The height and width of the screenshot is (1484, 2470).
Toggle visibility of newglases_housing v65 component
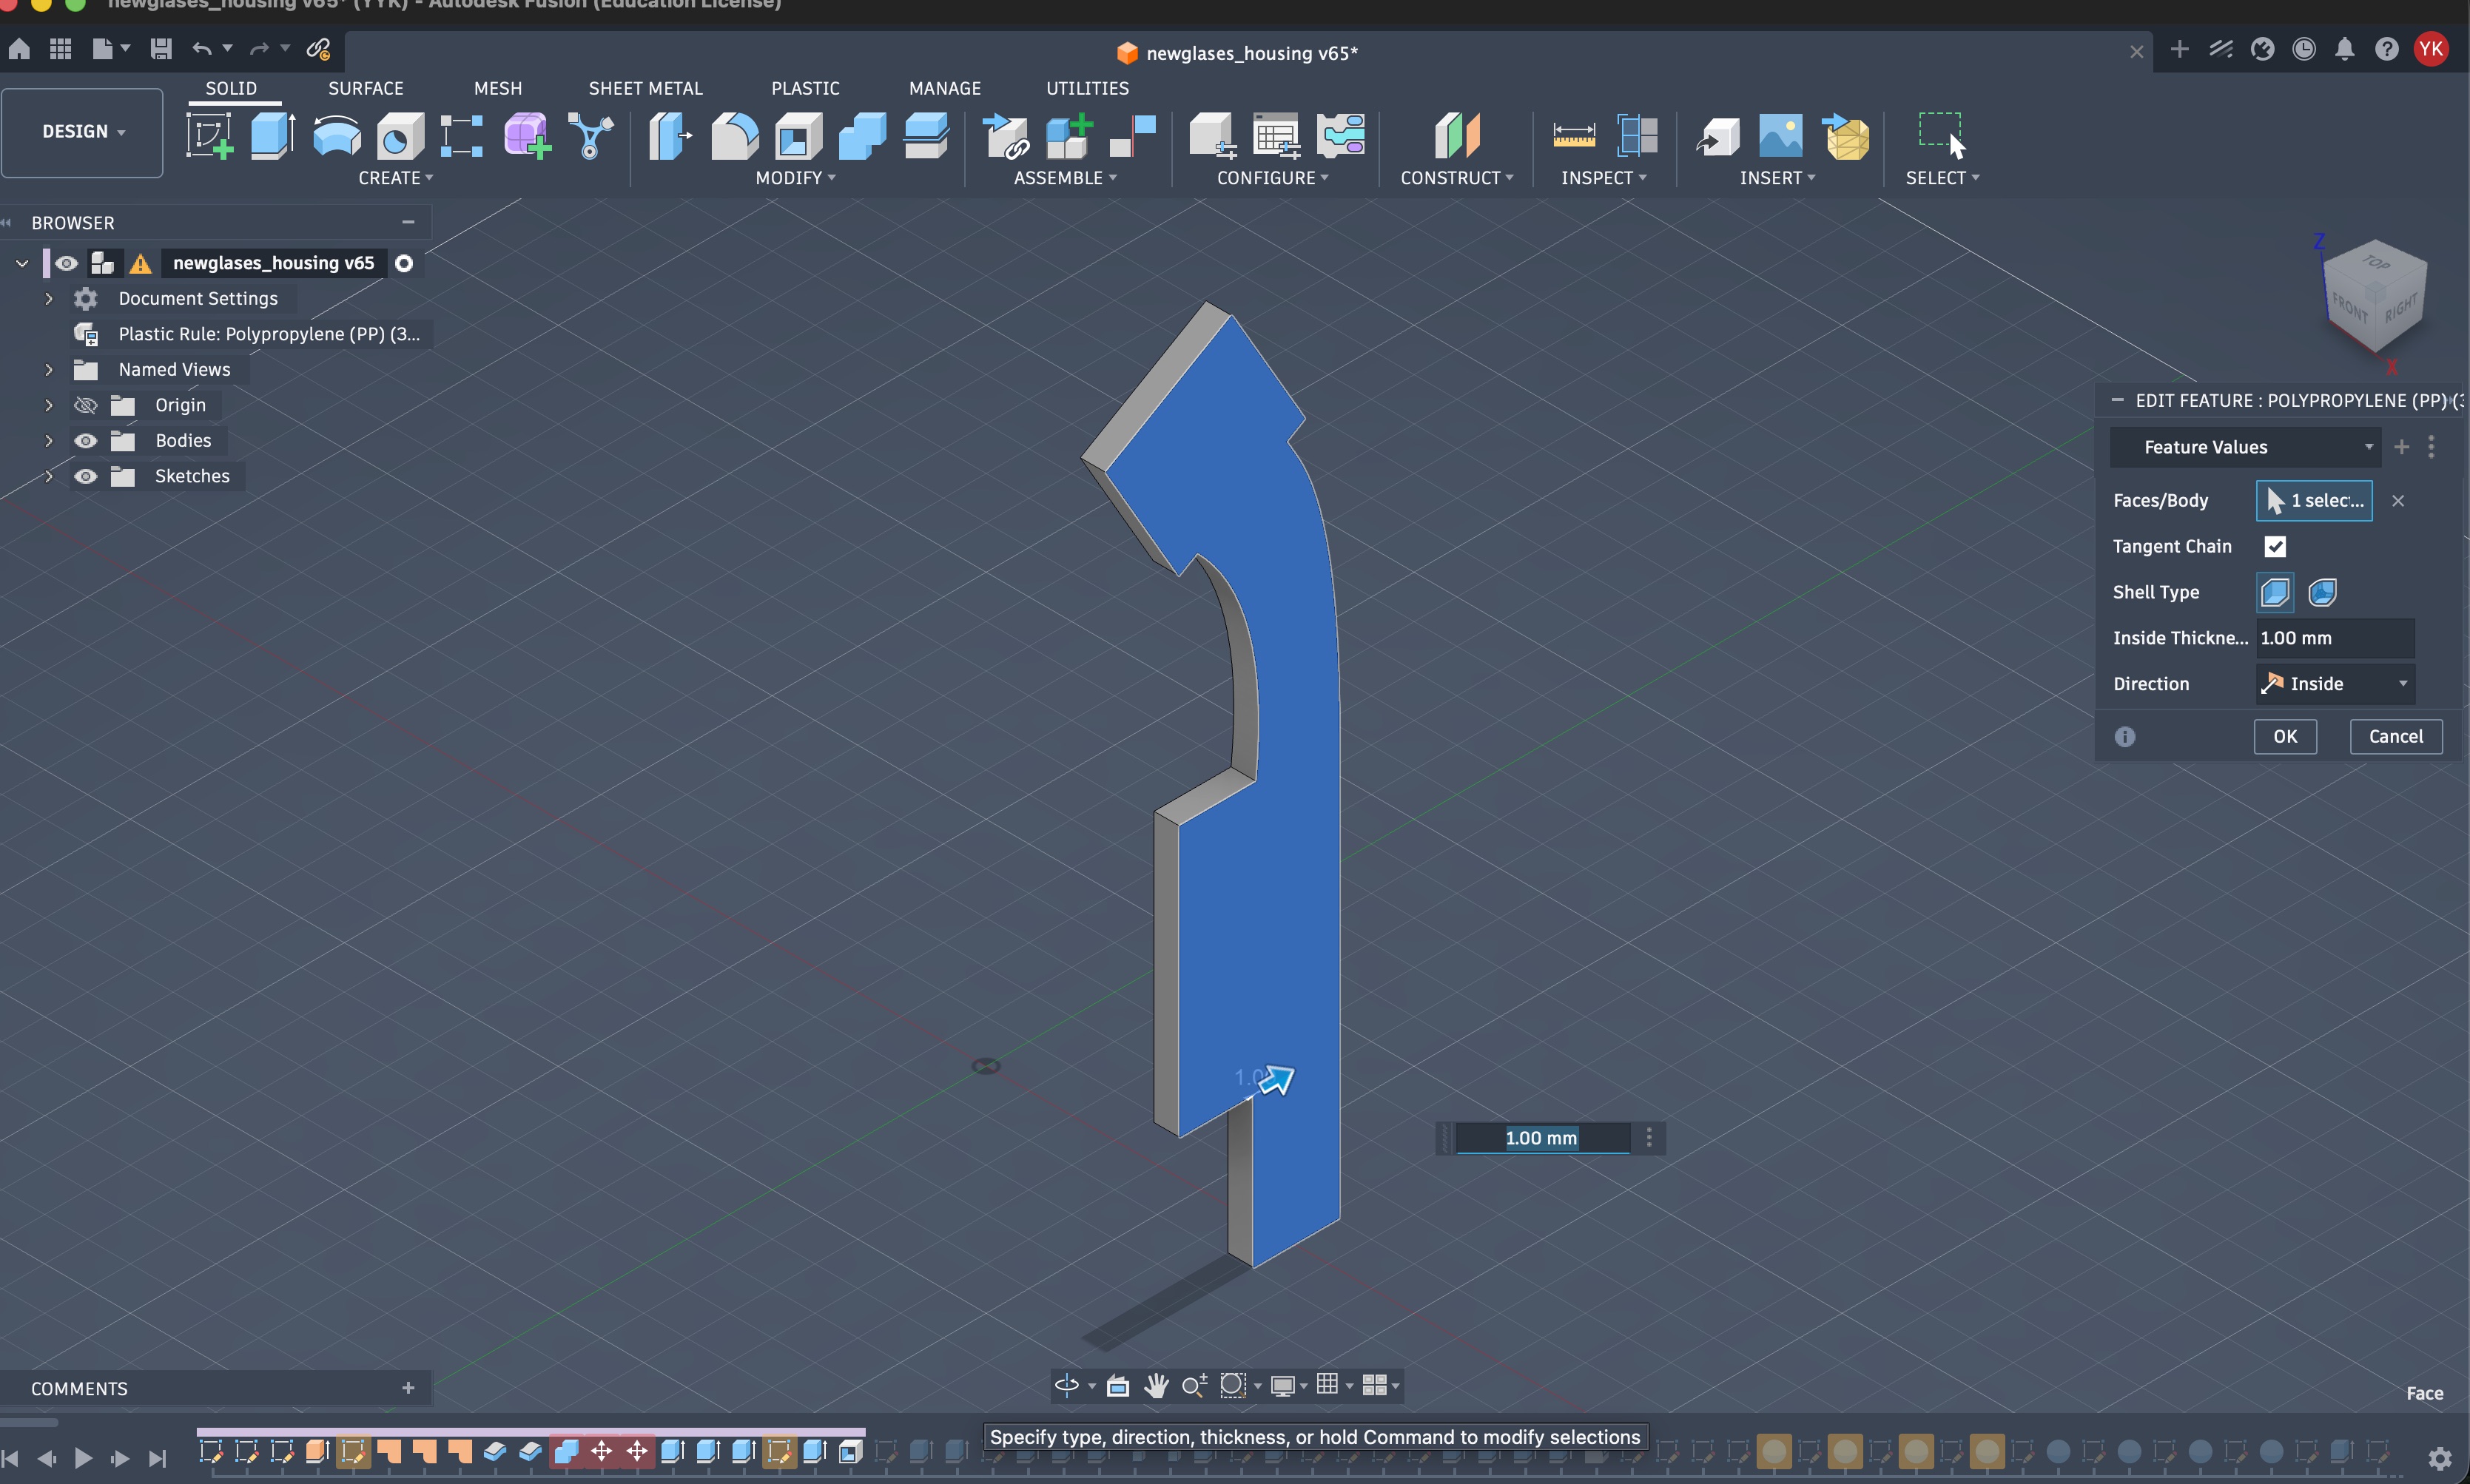point(66,263)
